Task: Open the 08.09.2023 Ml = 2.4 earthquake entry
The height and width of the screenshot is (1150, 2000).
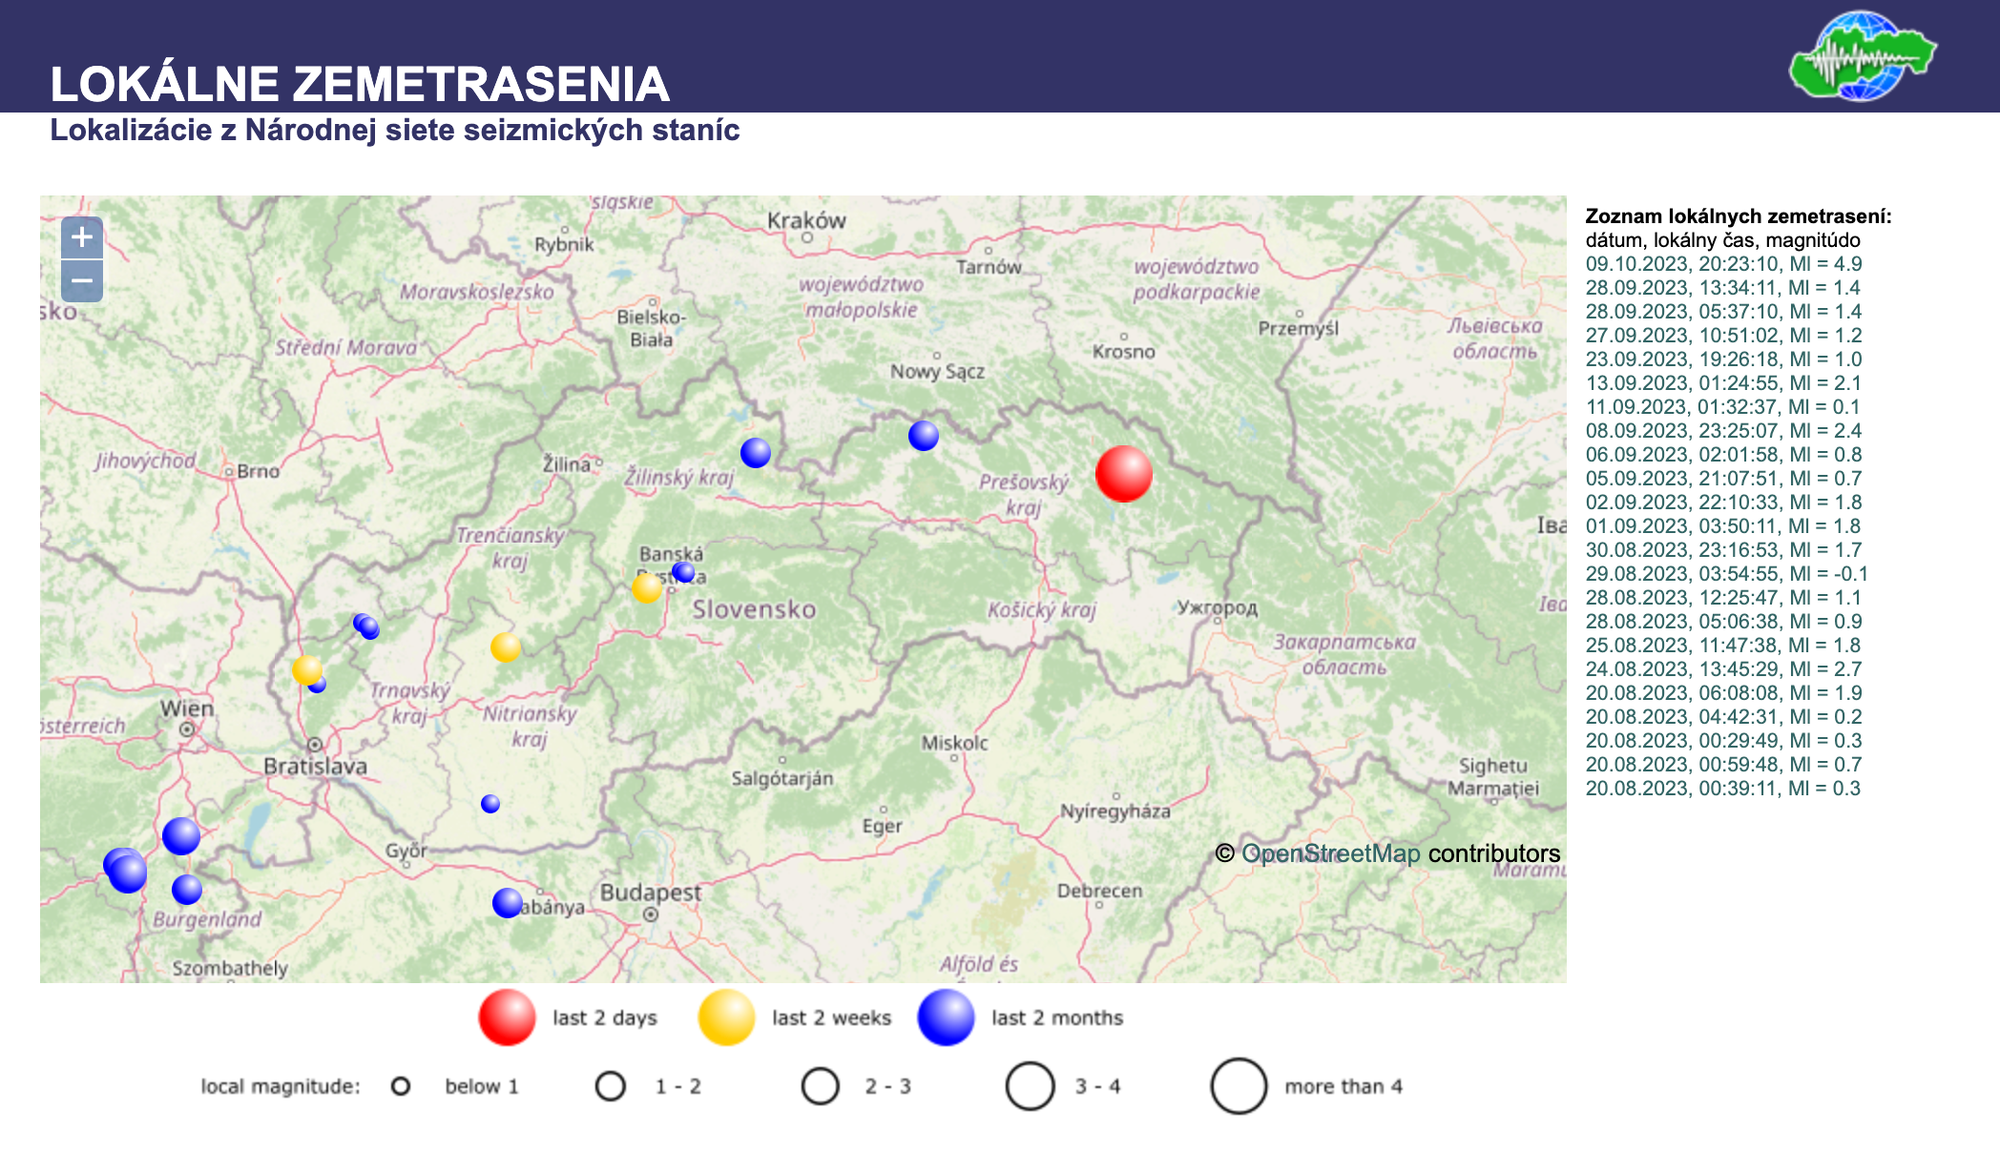Action: 1723,431
